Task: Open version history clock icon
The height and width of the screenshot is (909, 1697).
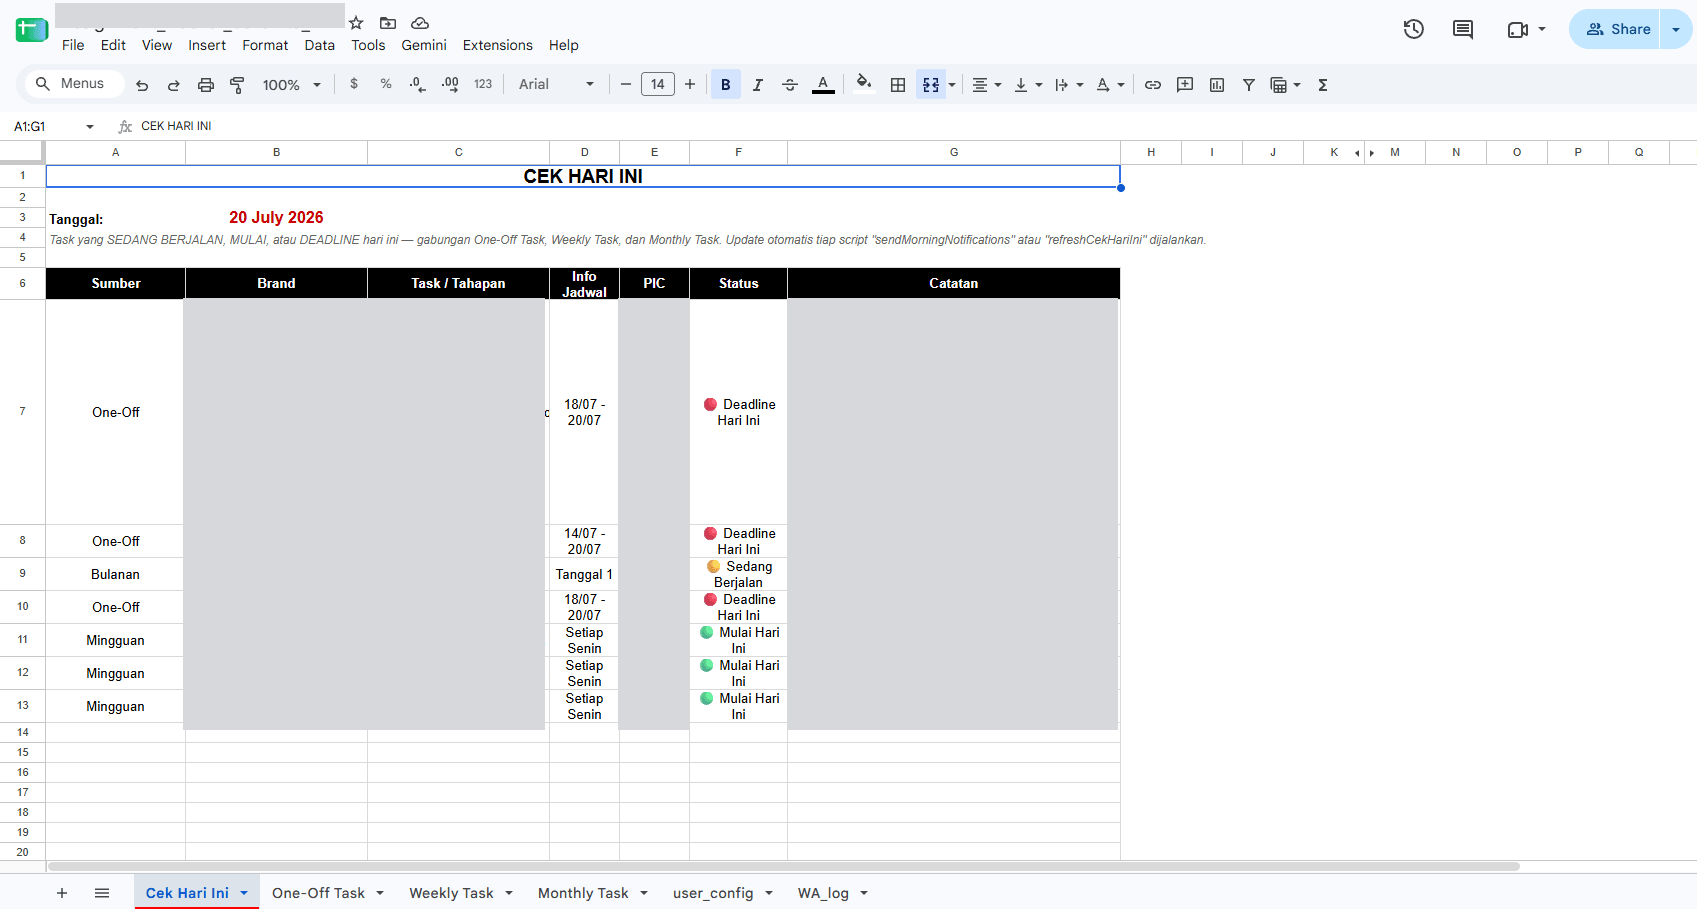Action: (x=1414, y=29)
